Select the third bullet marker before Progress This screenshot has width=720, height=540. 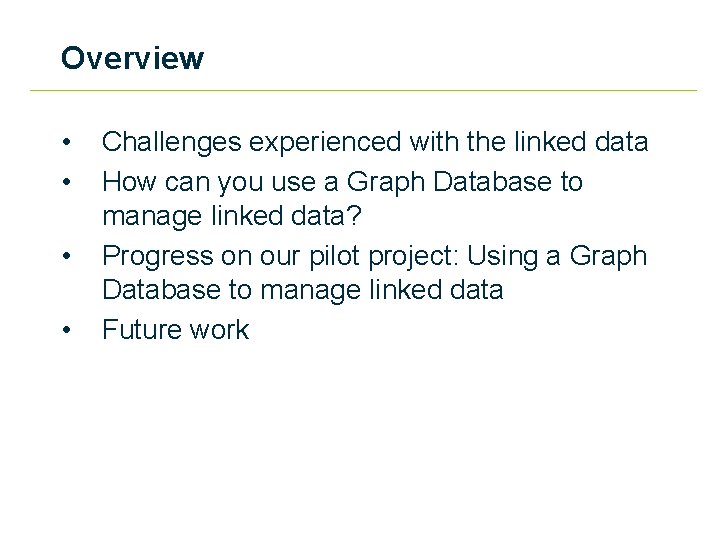coord(67,256)
